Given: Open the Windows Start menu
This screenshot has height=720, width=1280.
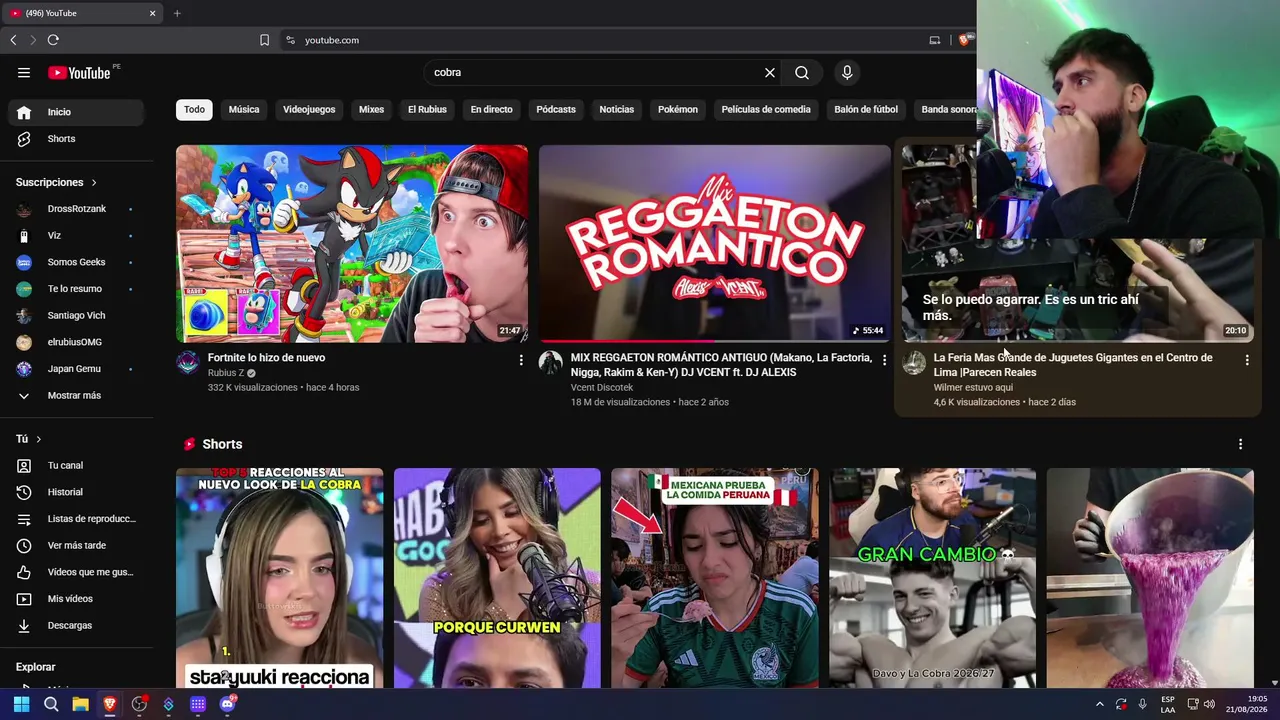Looking at the screenshot, I should click(x=21, y=704).
